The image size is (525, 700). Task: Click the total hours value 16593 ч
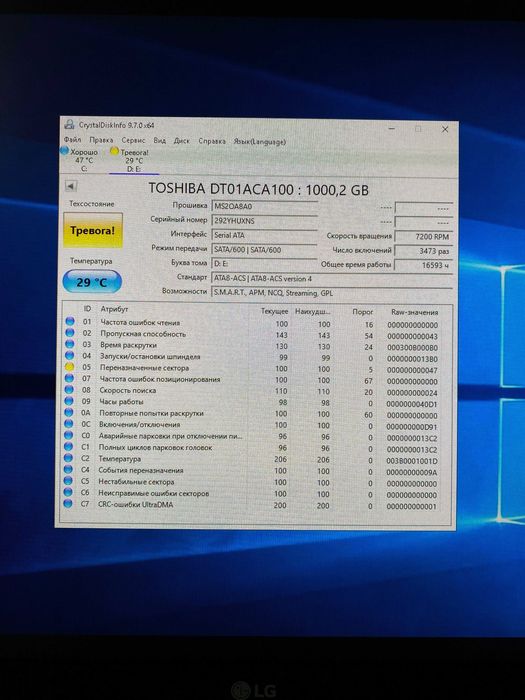click(x=424, y=265)
